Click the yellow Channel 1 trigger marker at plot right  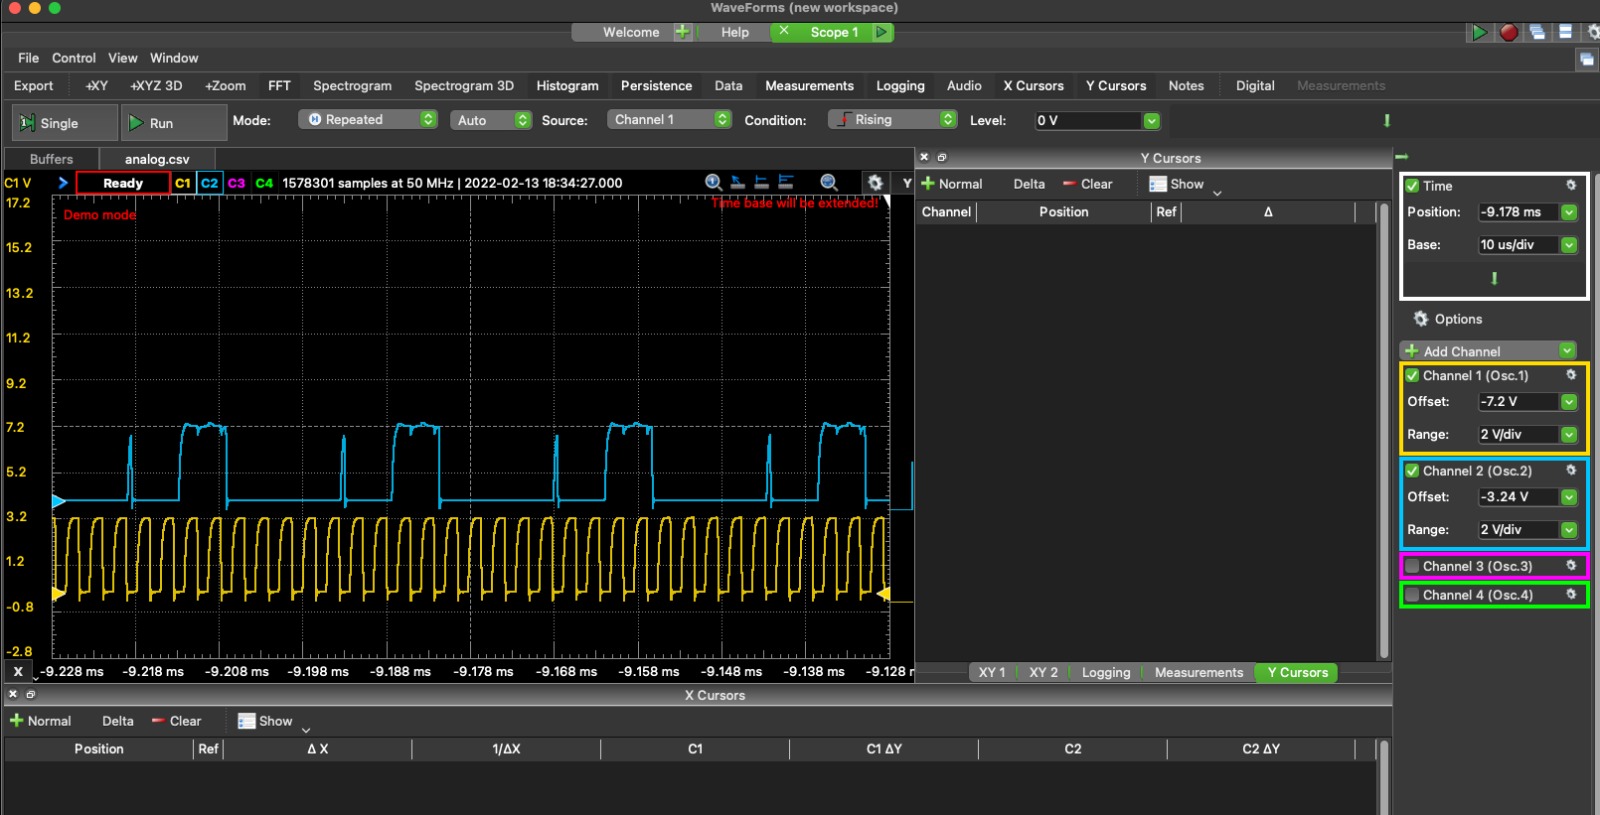pyautogui.click(x=883, y=594)
